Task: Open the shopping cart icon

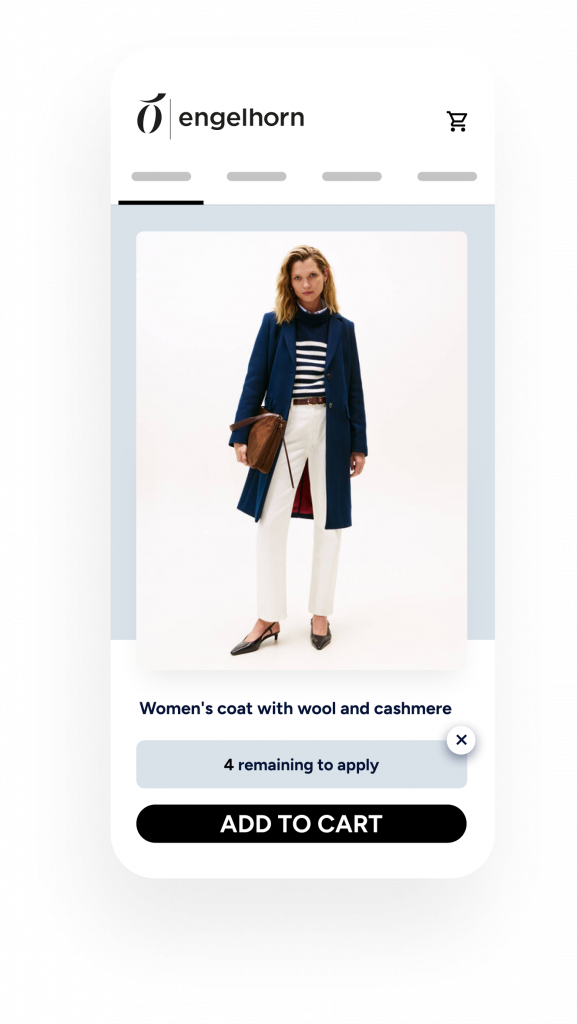Action: [x=457, y=121]
